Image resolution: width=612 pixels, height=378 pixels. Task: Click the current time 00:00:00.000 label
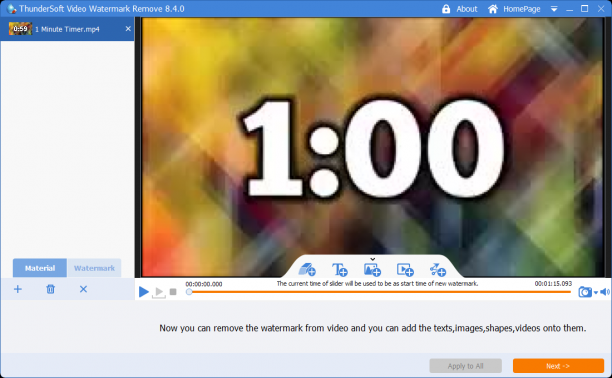tap(204, 284)
